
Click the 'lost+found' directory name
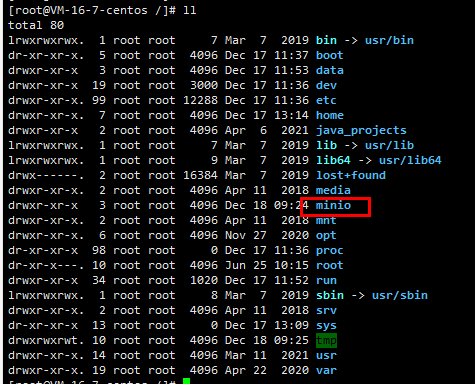tap(351, 175)
